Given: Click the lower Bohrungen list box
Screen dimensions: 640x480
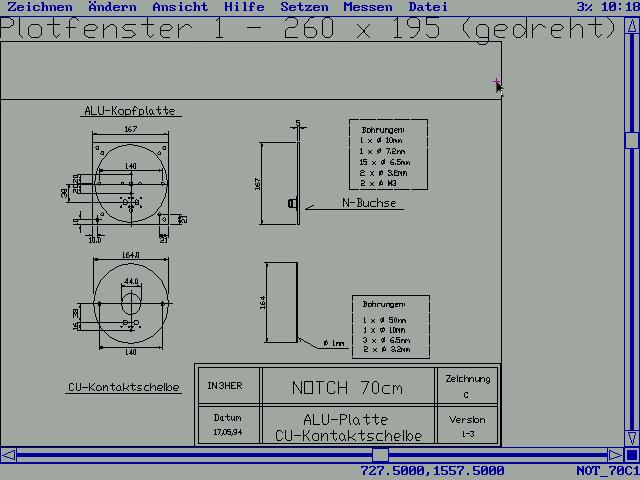Looking at the screenshot, I should pos(391,327).
